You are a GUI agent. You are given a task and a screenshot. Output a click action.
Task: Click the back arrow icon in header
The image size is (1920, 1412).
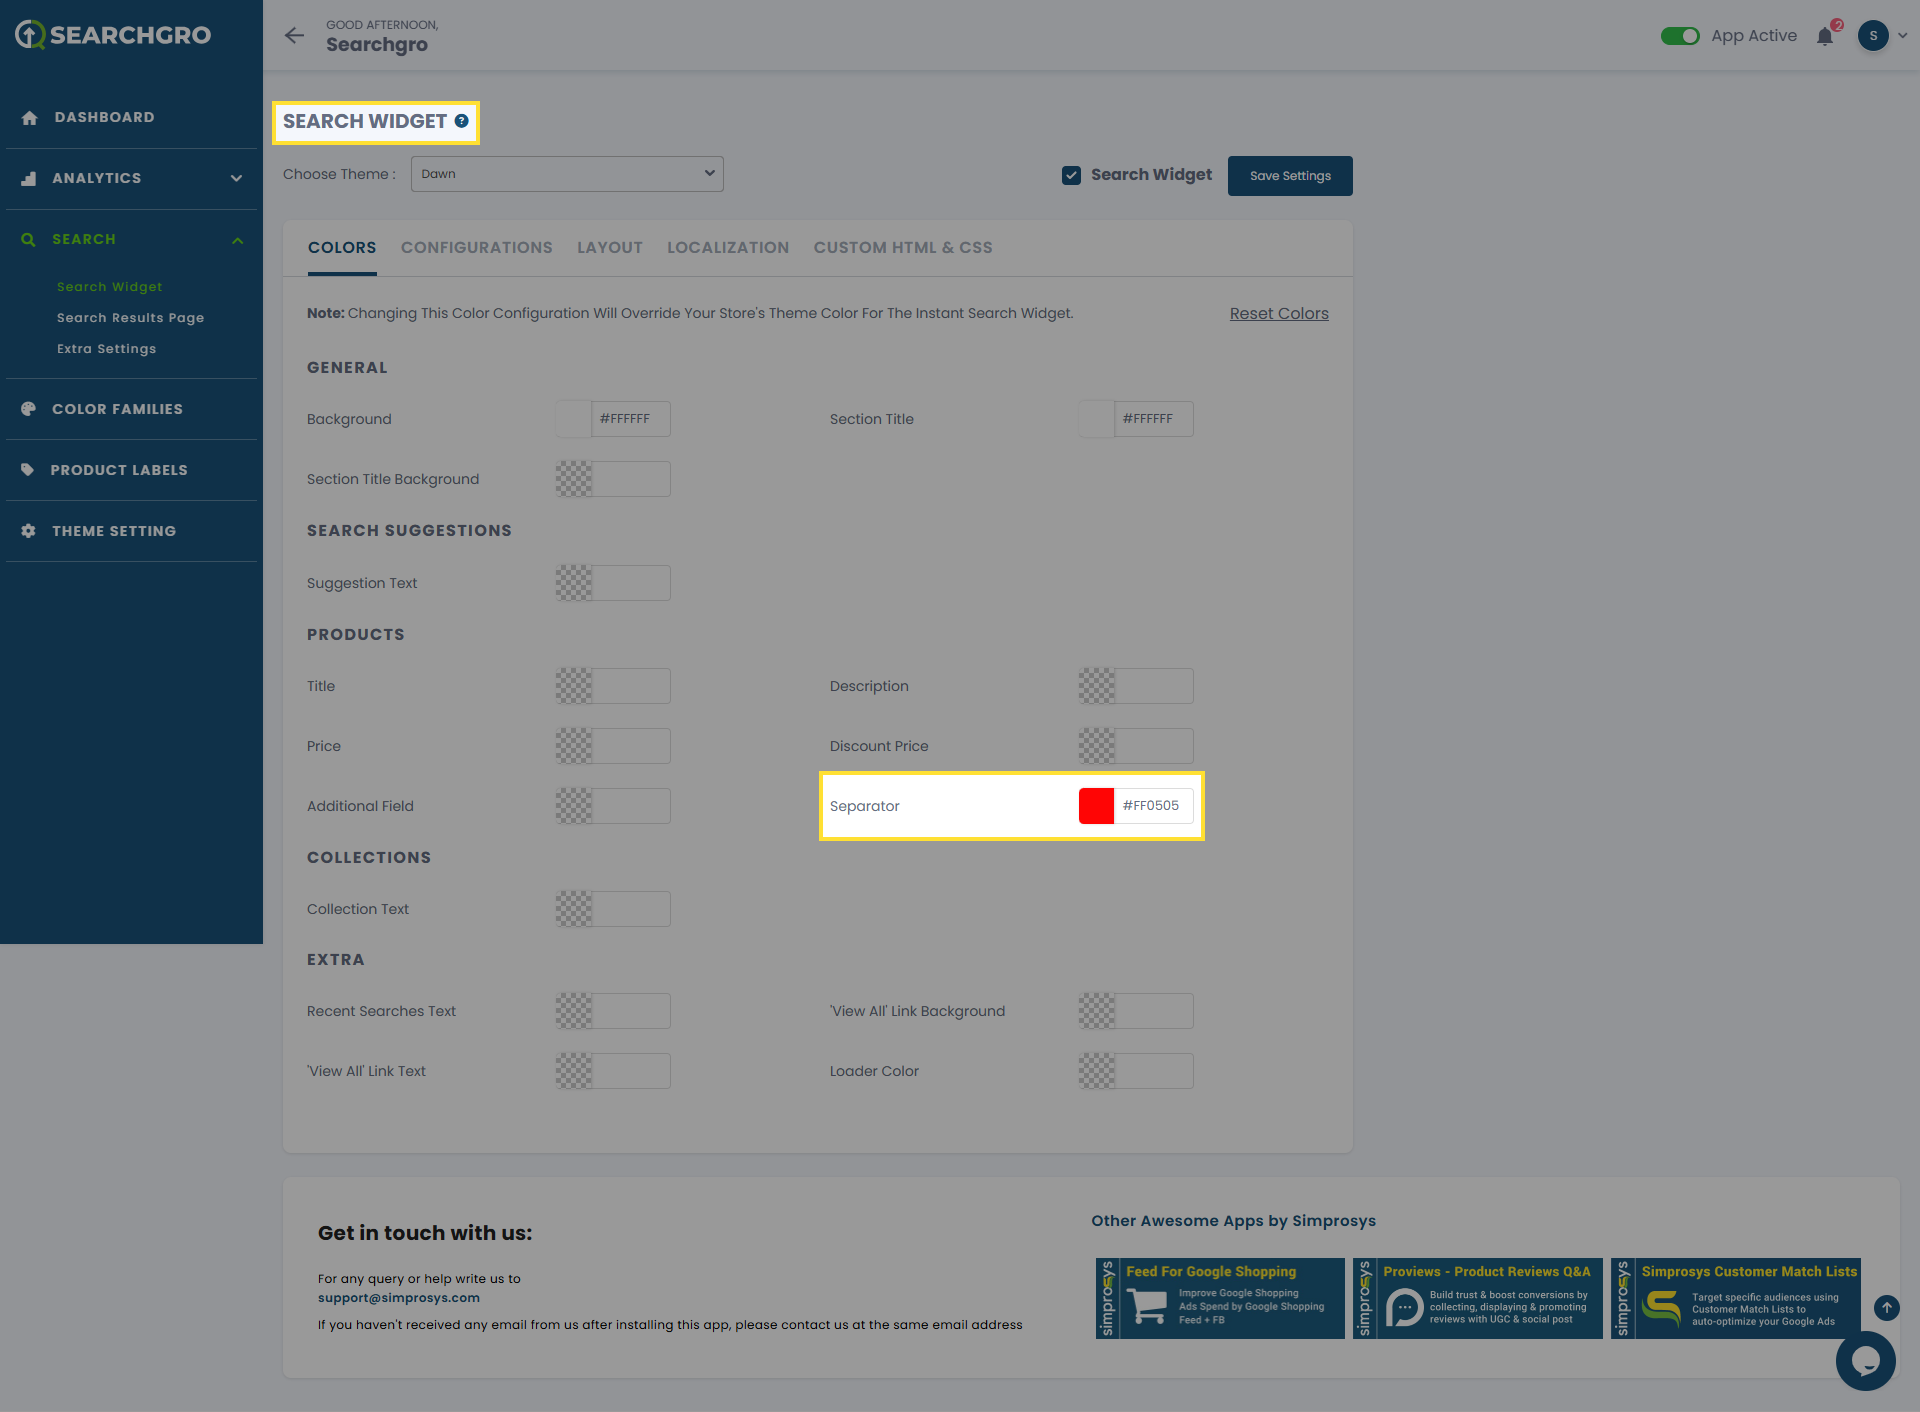click(x=294, y=36)
